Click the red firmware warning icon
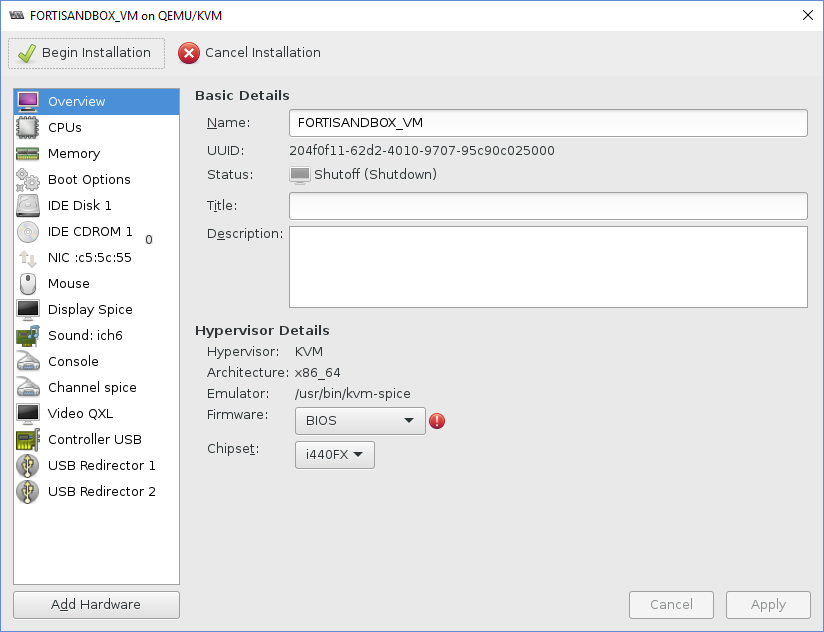Image resolution: width=824 pixels, height=632 pixels. point(437,421)
